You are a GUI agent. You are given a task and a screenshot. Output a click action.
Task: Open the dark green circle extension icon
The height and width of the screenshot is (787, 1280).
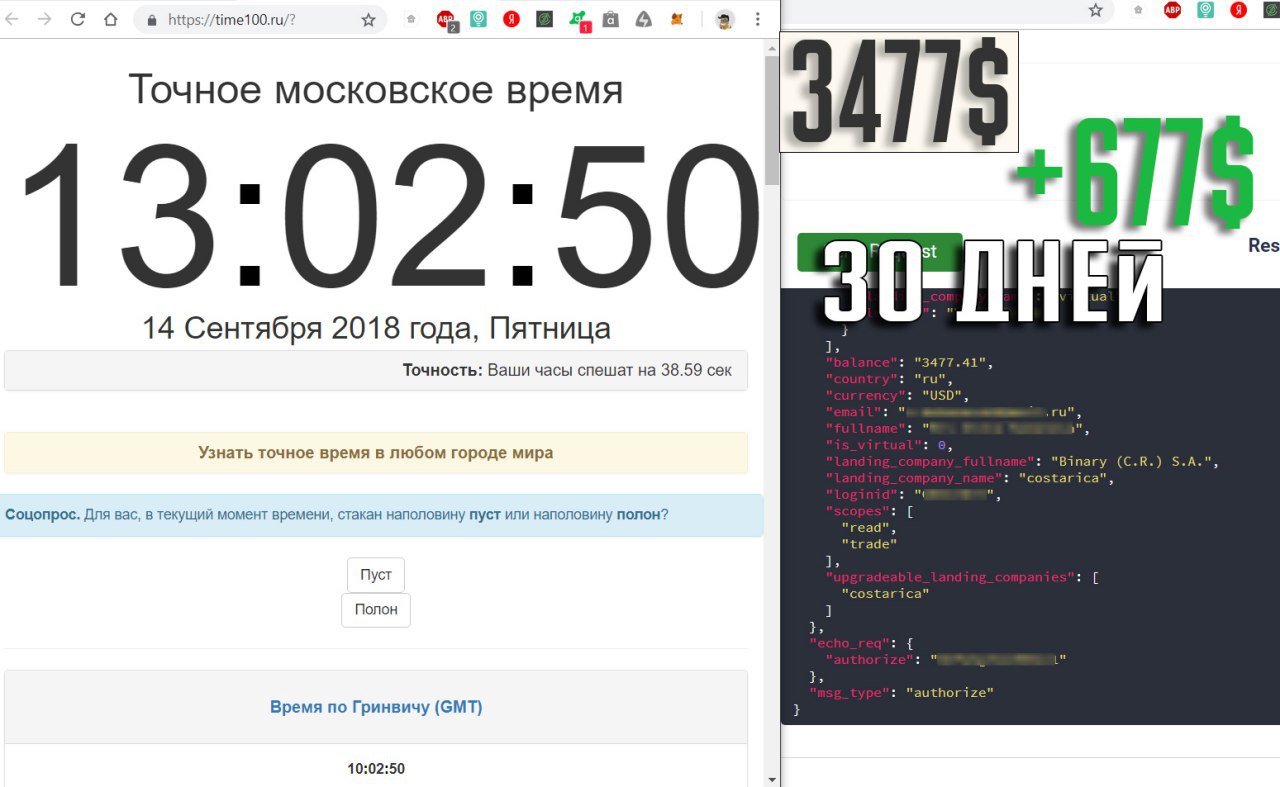(544, 19)
